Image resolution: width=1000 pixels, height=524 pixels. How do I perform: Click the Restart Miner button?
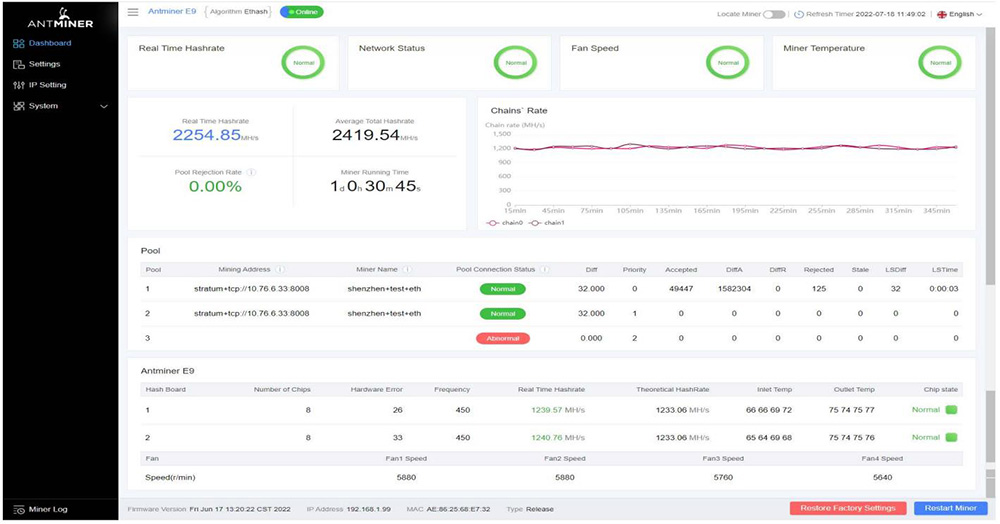tap(950, 508)
